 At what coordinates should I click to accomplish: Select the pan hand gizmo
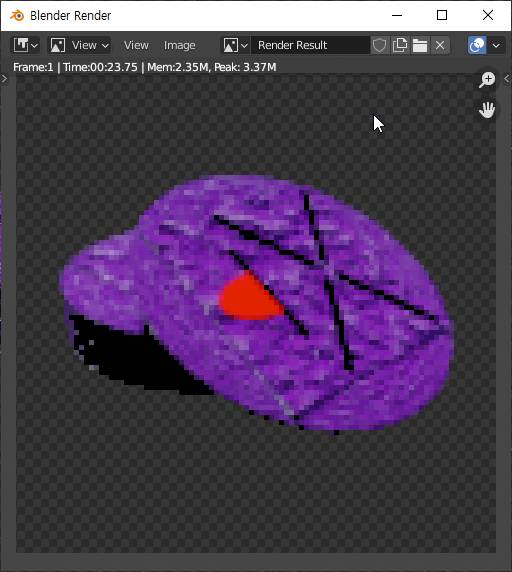[487, 109]
